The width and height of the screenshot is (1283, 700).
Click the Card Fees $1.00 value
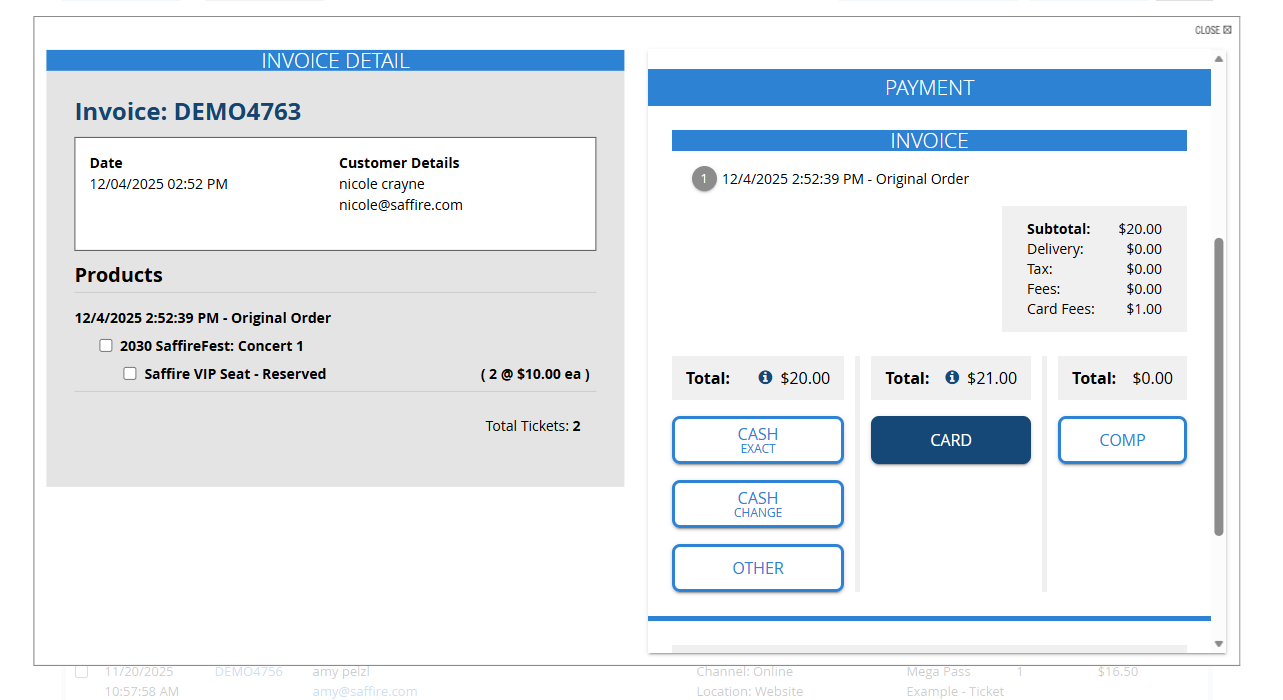tap(1144, 309)
